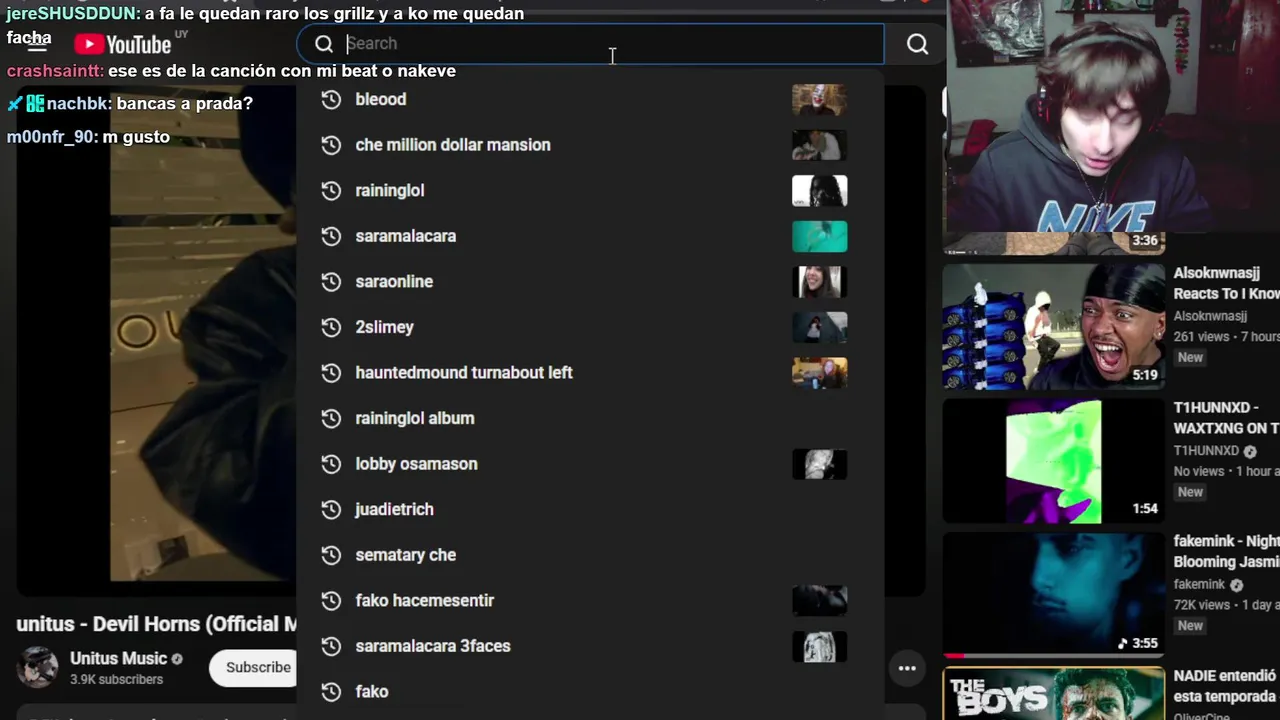Click history clock icon beside 'fako hacemesentir'
Image resolution: width=1280 pixels, height=720 pixels.
pyautogui.click(x=331, y=600)
